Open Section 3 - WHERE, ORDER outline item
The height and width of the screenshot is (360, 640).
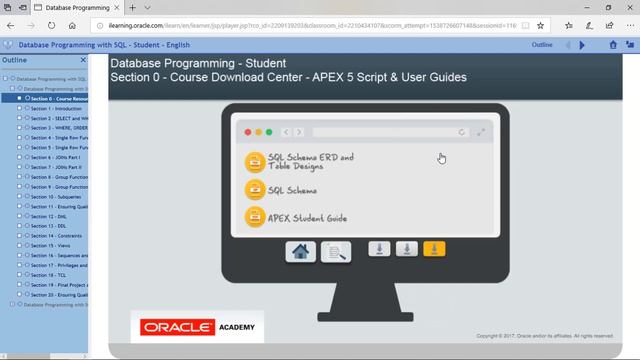point(59,128)
